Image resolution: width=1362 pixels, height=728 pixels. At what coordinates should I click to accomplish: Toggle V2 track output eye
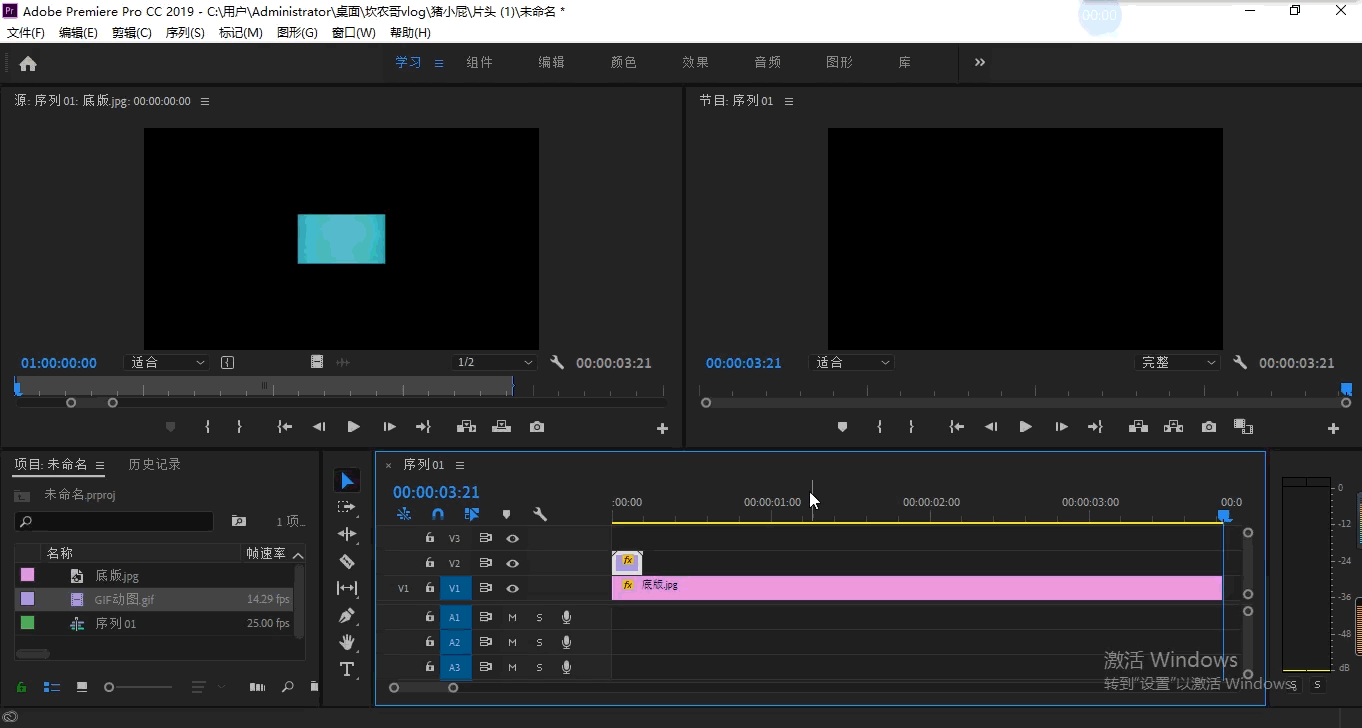click(x=512, y=564)
